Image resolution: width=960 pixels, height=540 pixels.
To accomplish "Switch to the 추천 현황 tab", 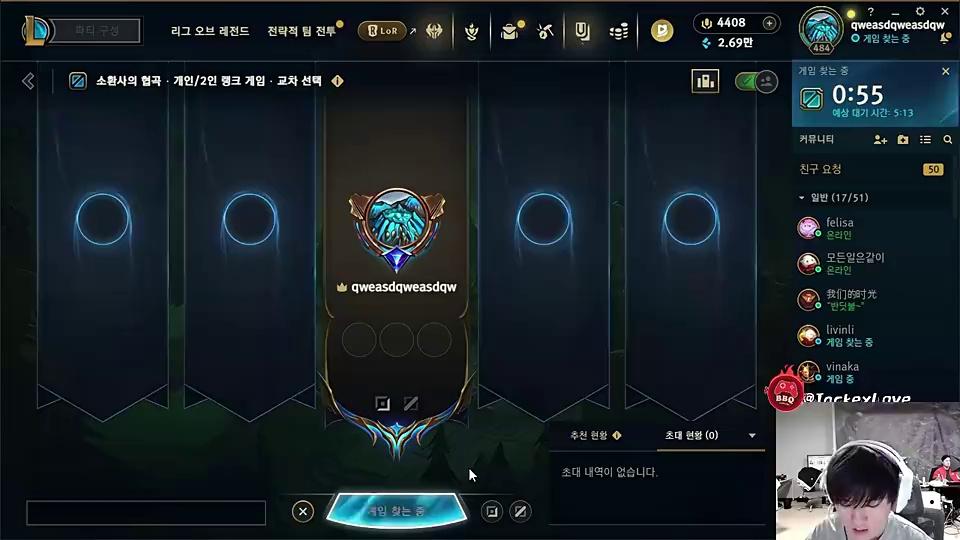I will pos(589,435).
